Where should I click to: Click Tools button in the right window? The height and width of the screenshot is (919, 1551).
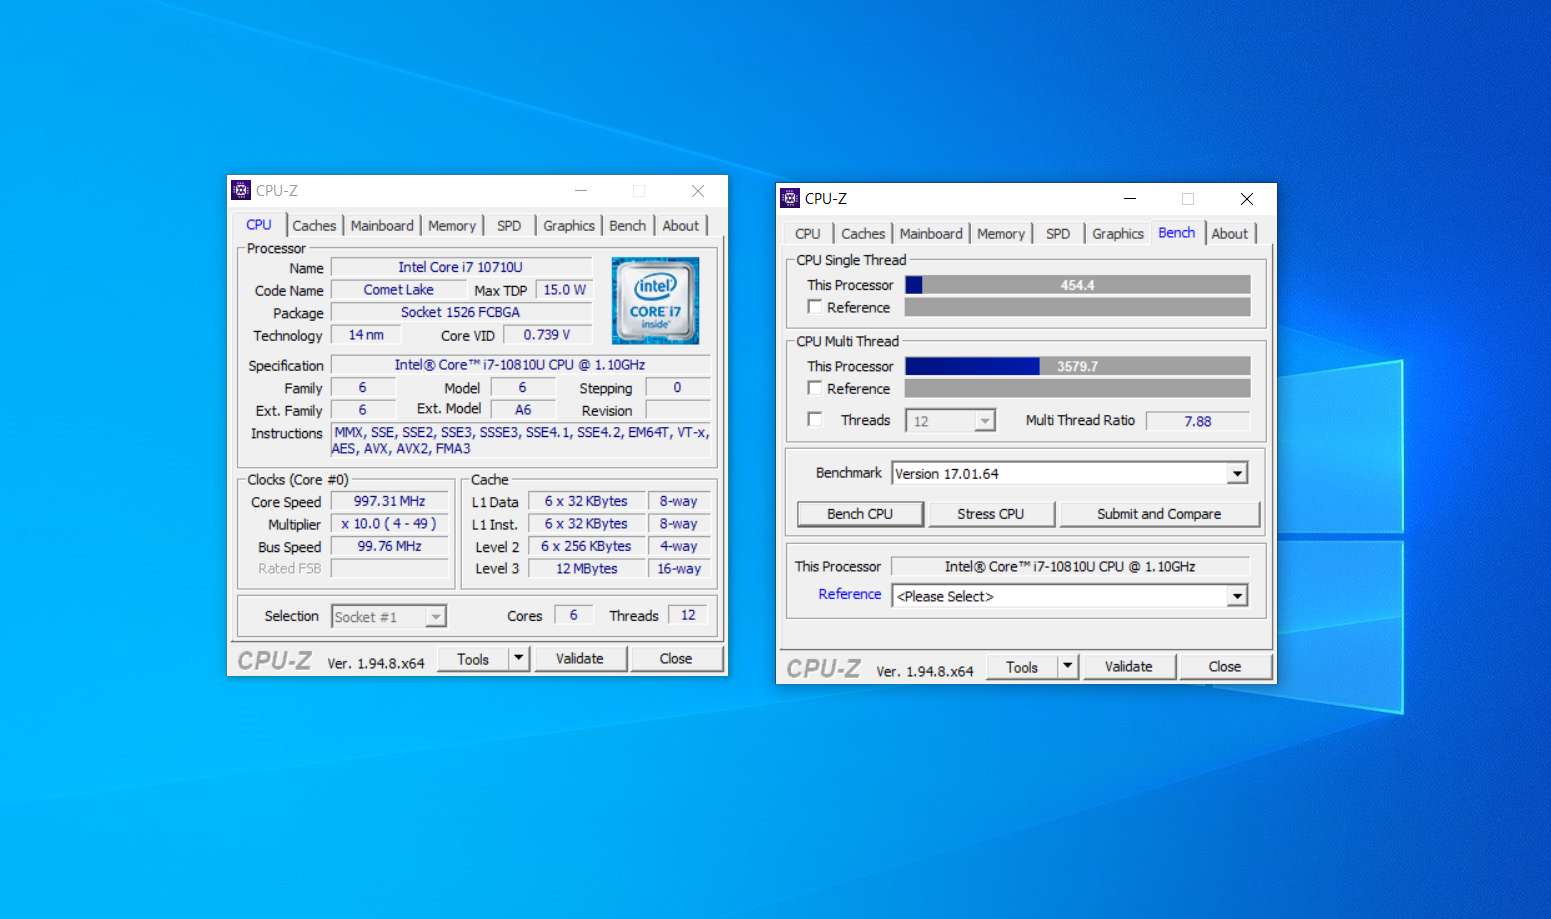[1022, 667]
